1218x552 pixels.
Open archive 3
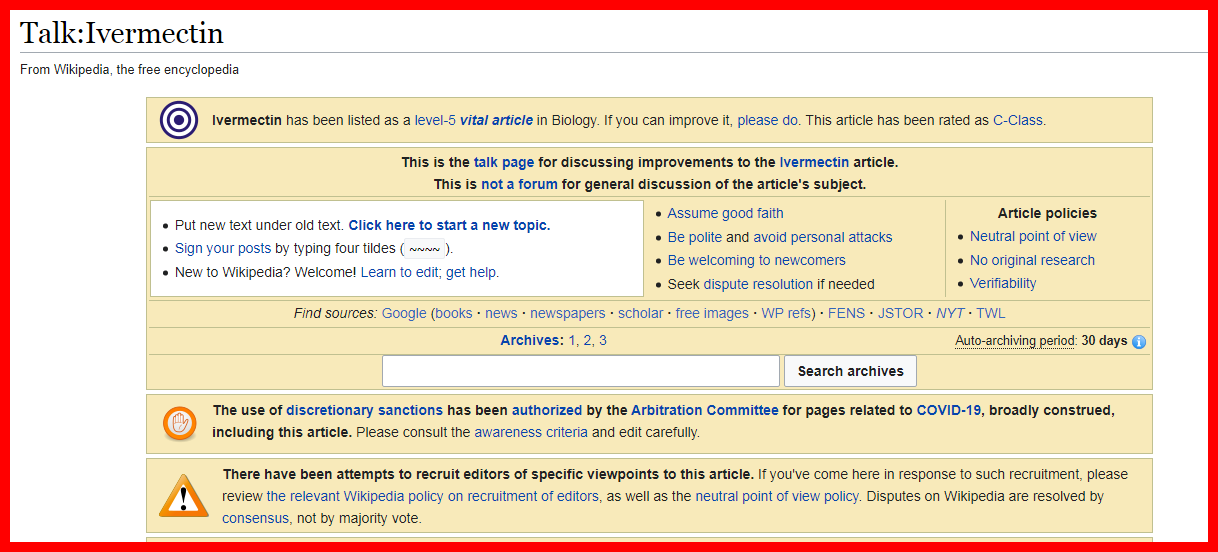point(603,340)
